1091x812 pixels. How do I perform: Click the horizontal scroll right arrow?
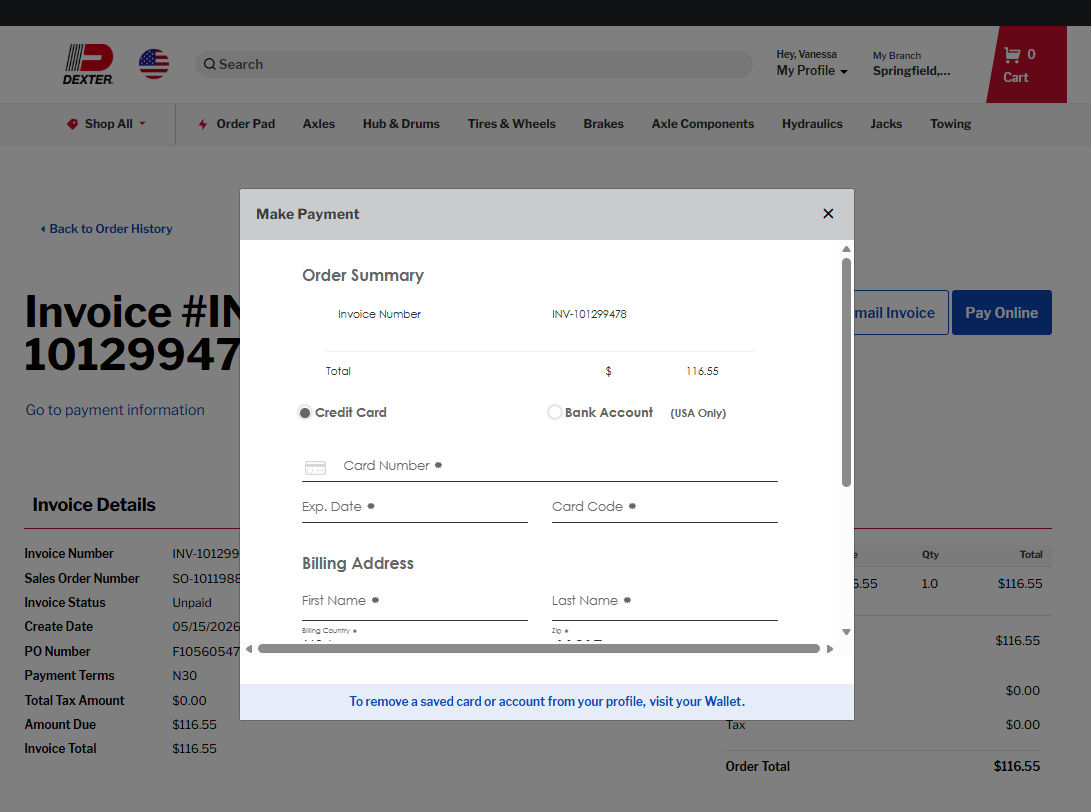(x=829, y=648)
